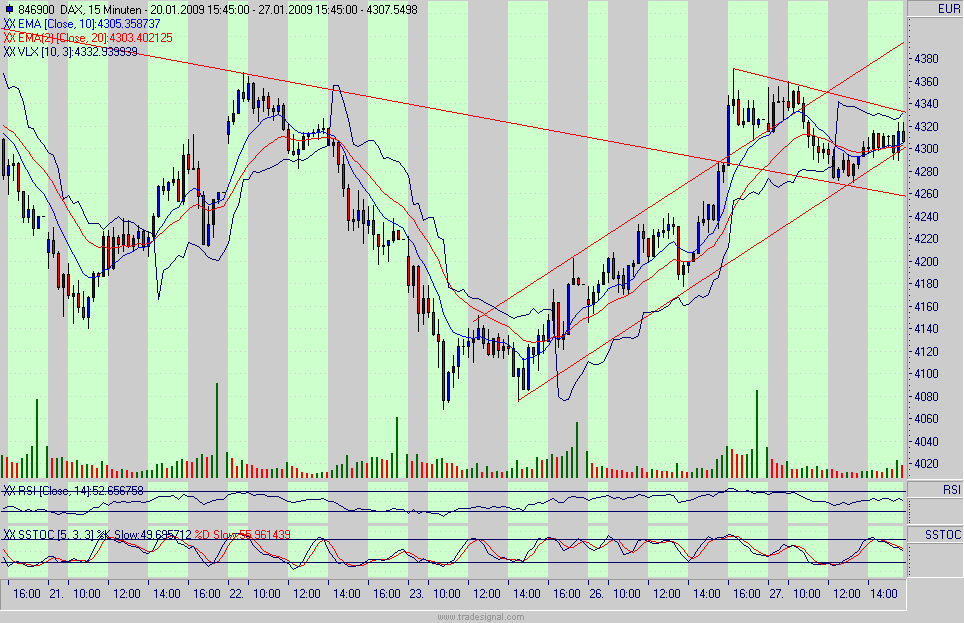Click the 4380 value on the price axis
964x623 pixels.
(x=925, y=59)
